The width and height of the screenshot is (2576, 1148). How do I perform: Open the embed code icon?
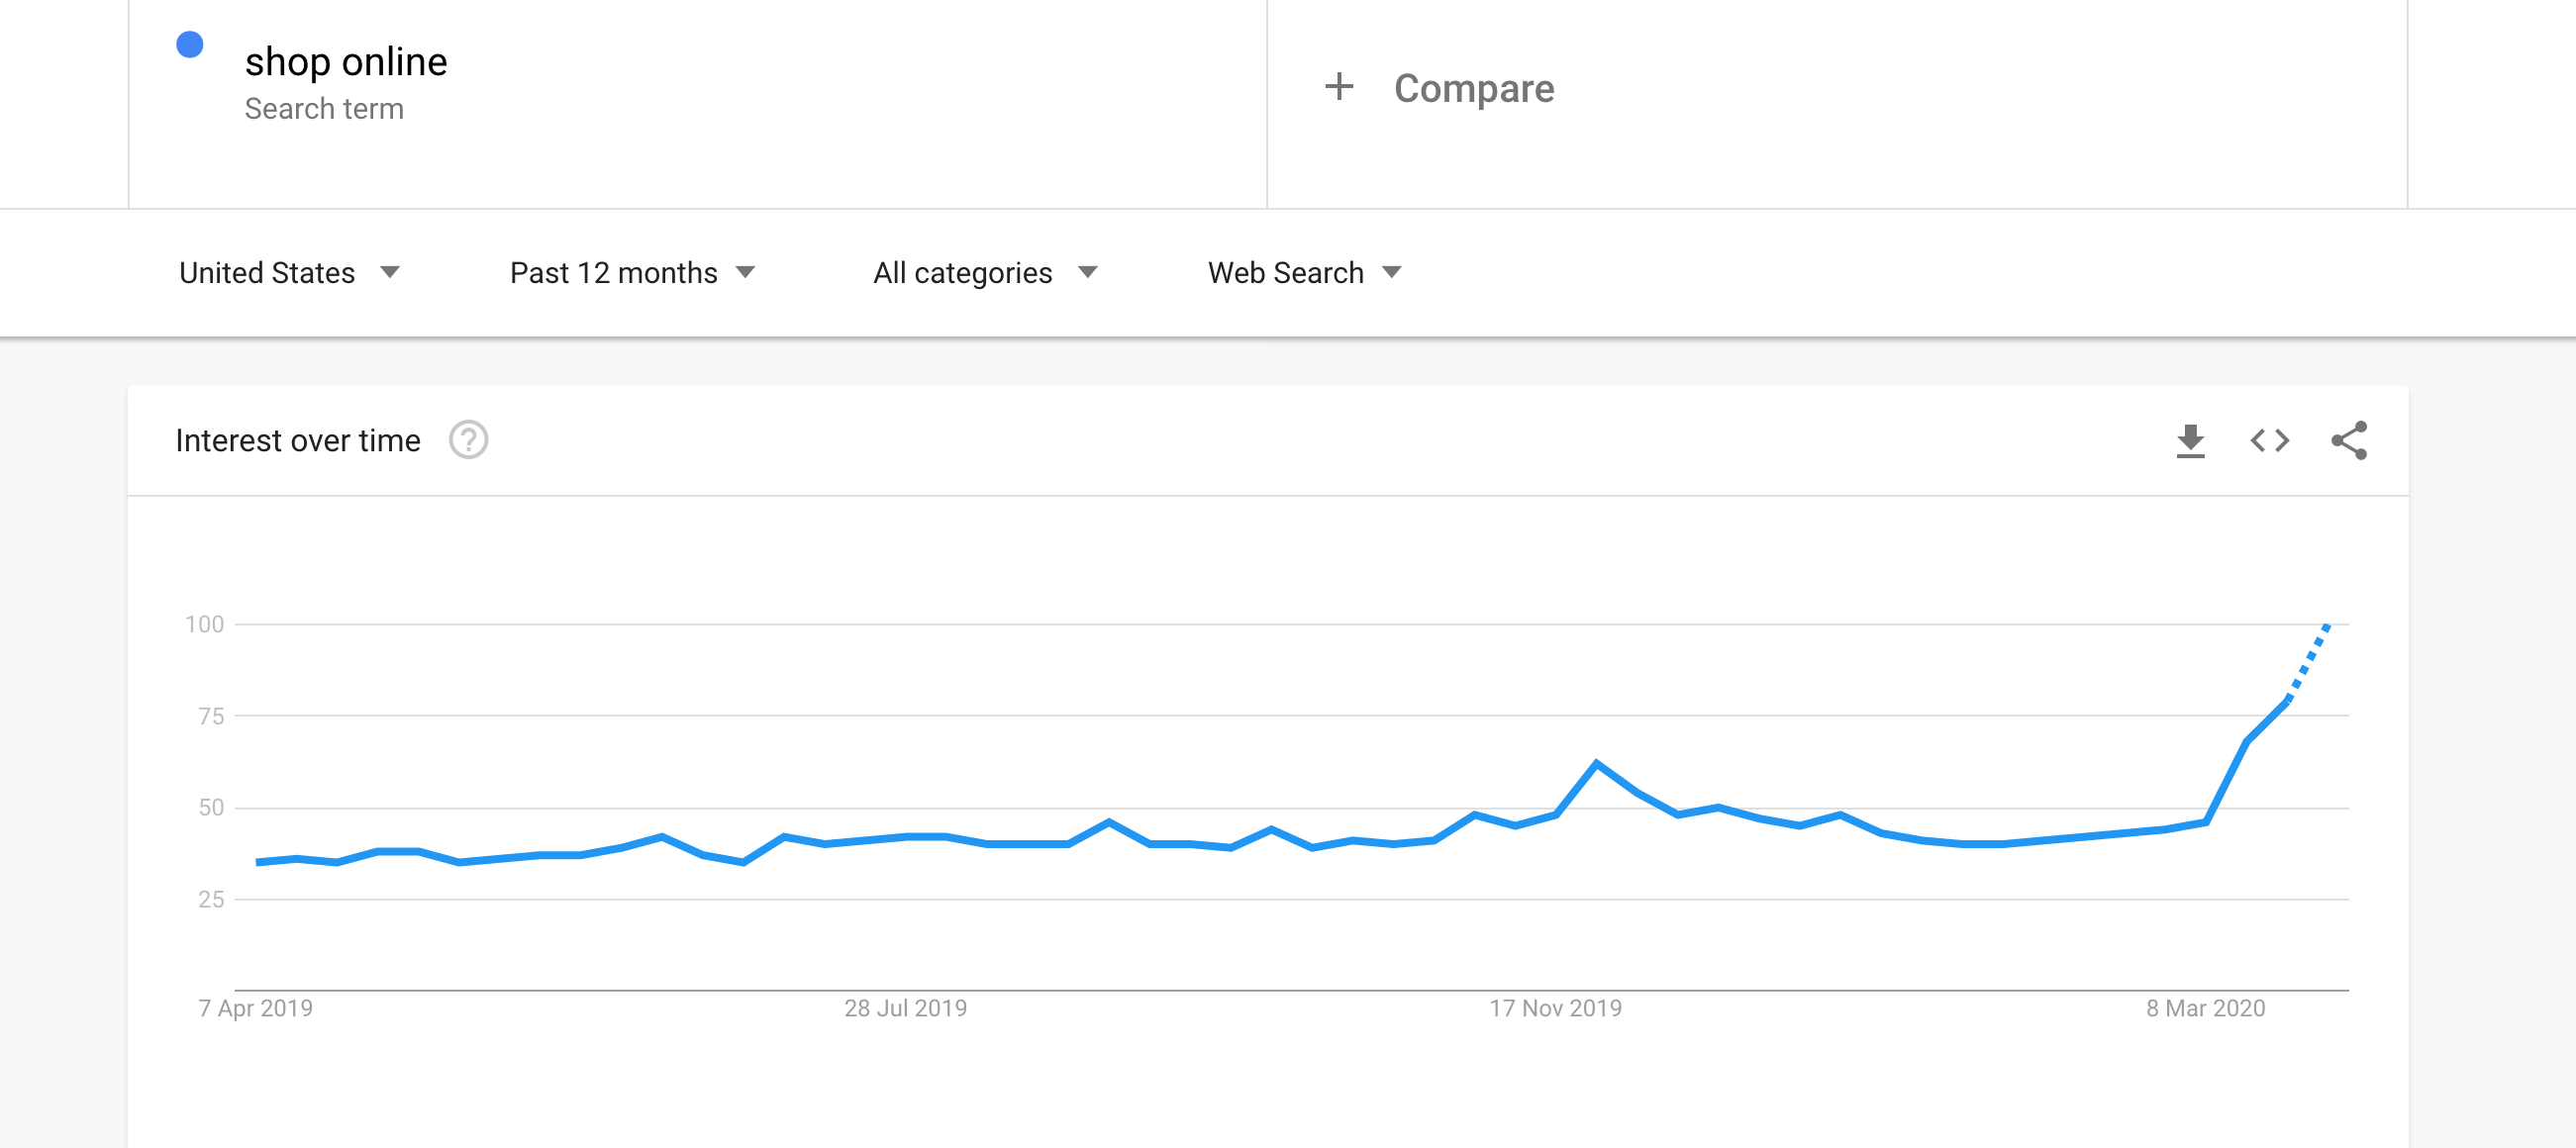click(2269, 441)
